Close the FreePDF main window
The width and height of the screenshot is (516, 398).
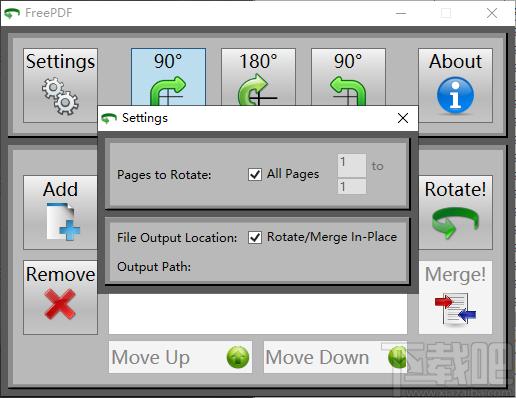492,13
